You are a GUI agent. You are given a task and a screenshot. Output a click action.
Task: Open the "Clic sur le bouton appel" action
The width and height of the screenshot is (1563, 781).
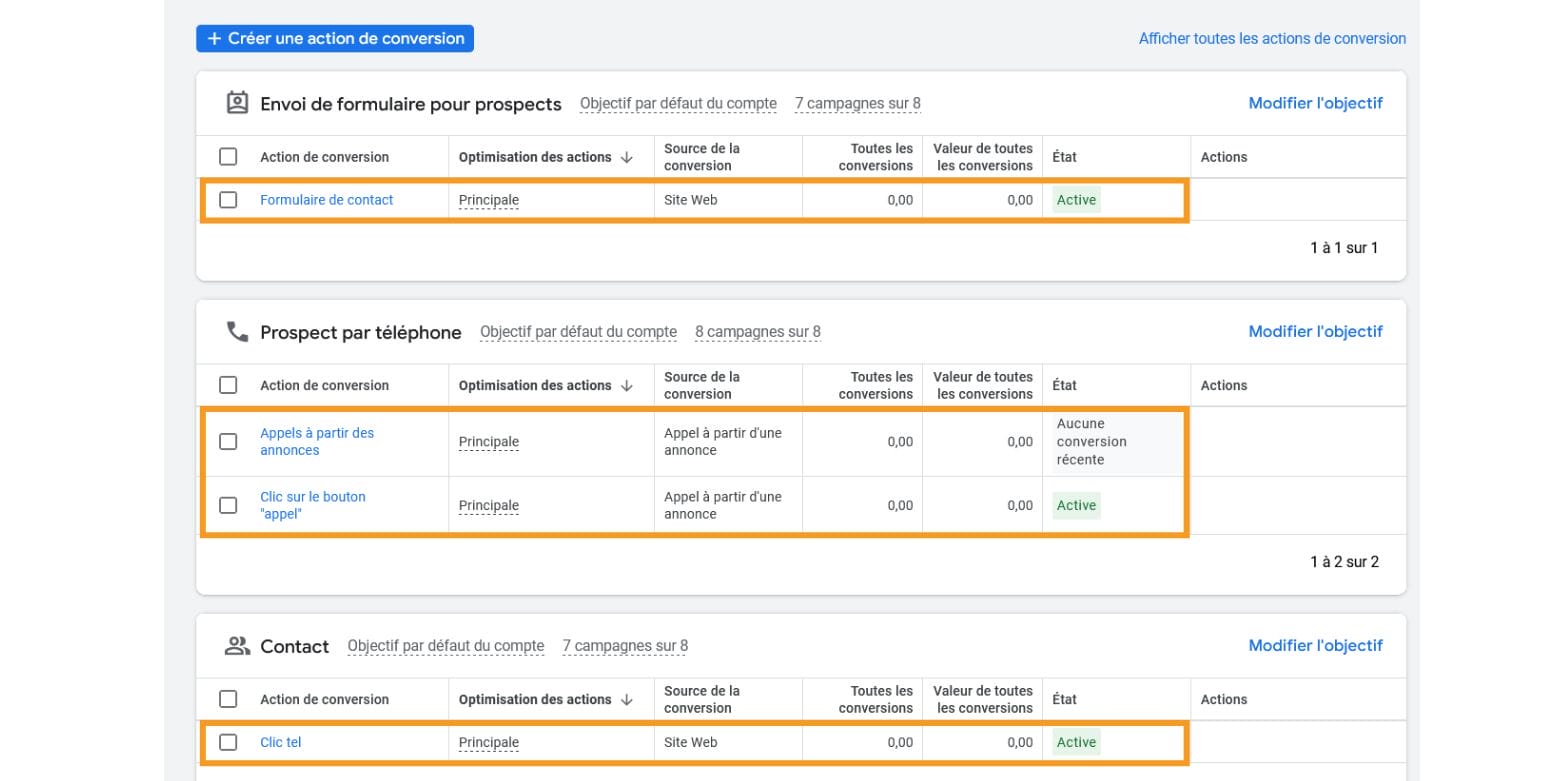pyautogui.click(x=313, y=505)
